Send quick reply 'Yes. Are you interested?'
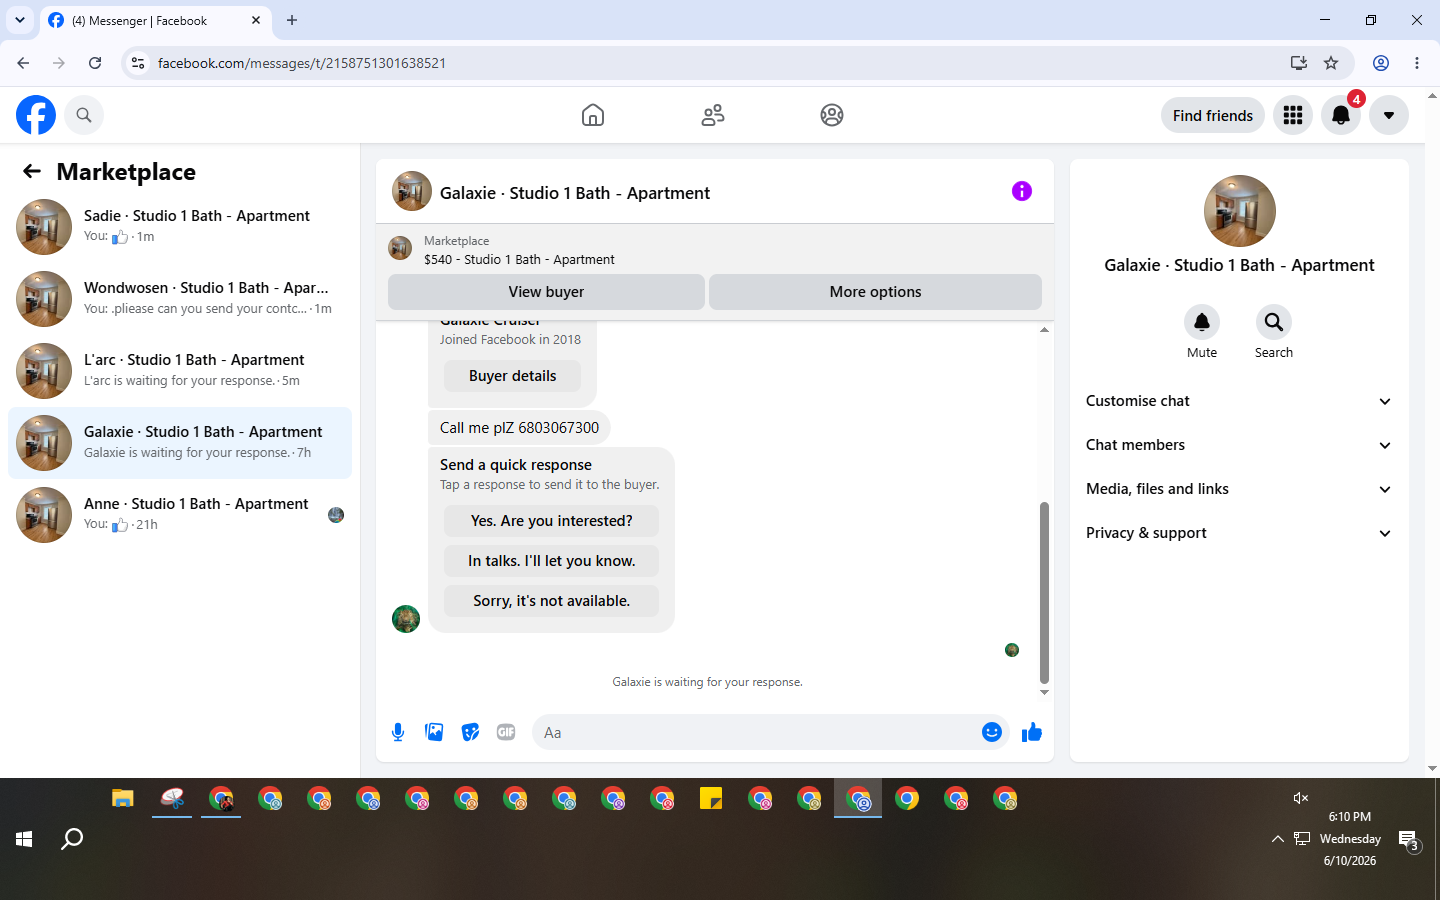Image resolution: width=1440 pixels, height=900 pixels. point(552,521)
